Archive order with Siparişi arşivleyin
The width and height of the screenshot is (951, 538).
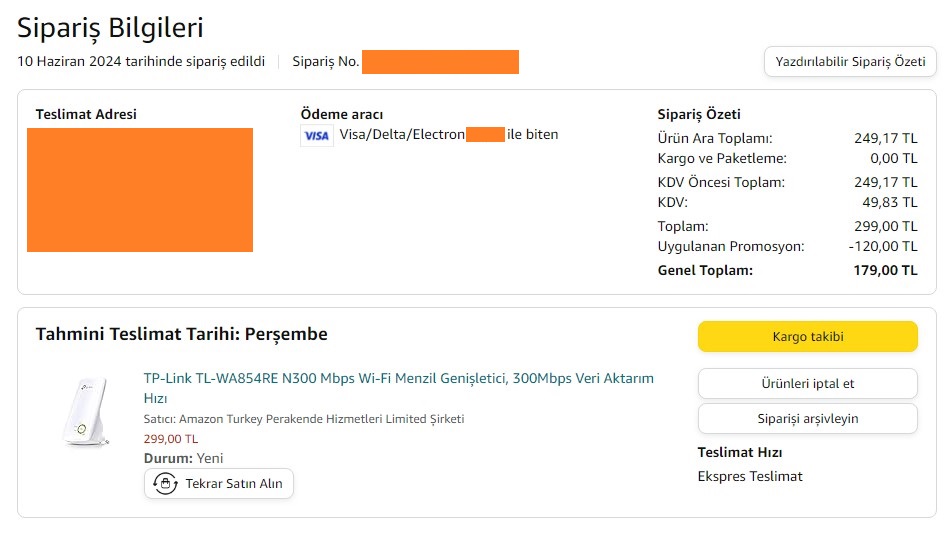click(x=807, y=419)
